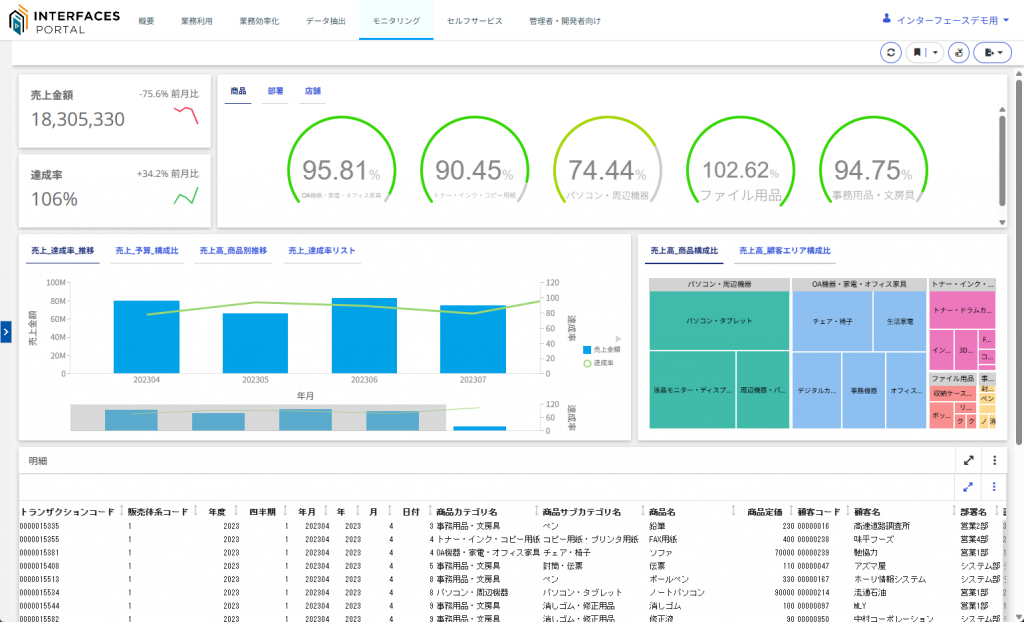Select the 売上高_商品構成比 tab
Image resolution: width=1024 pixels, height=622 pixels.
click(684, 251)
